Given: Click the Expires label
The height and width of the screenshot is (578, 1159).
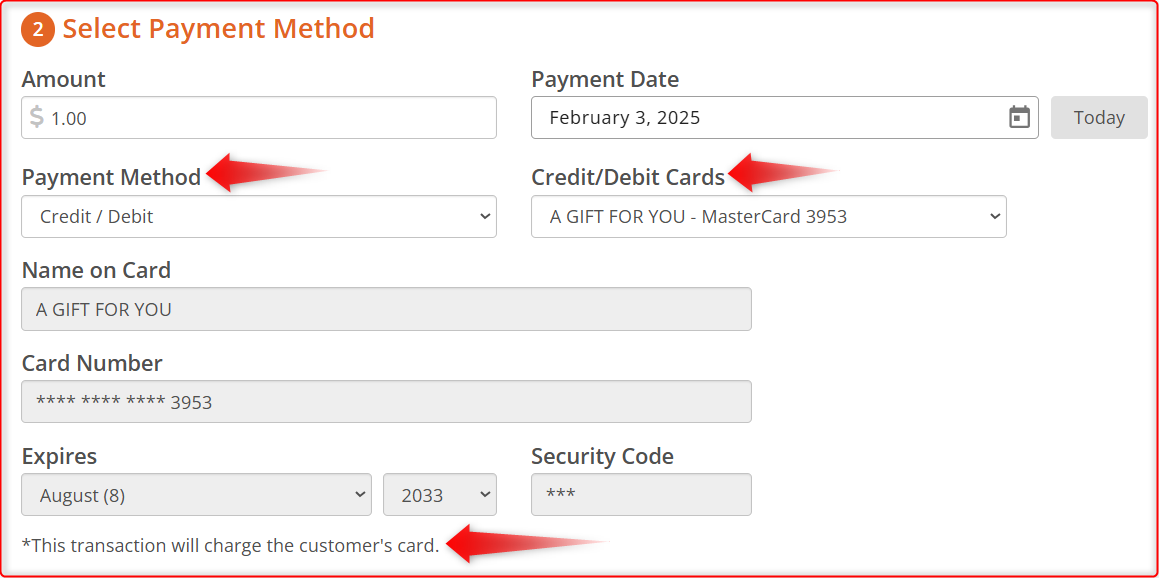Looking at the screenshot, I should coord(59,457).
